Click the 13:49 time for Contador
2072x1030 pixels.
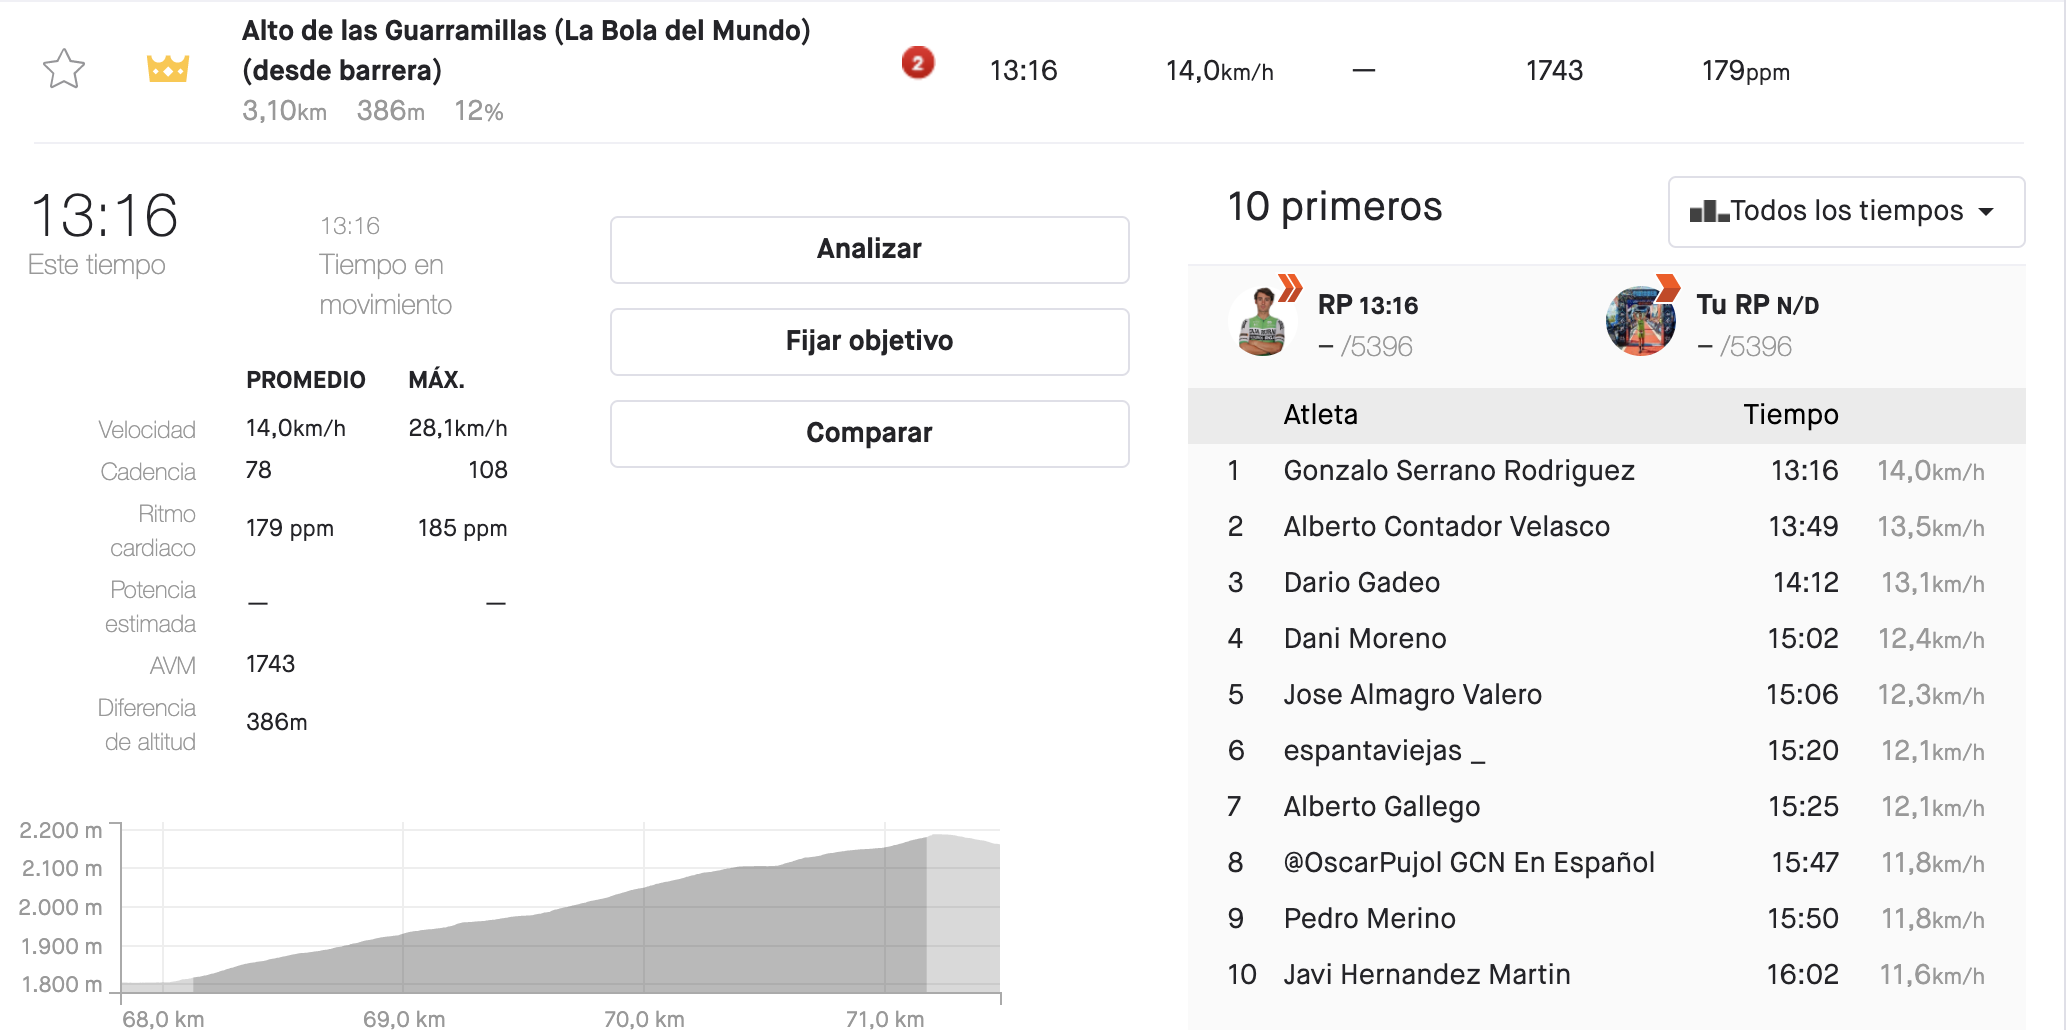pos(1802,526)
